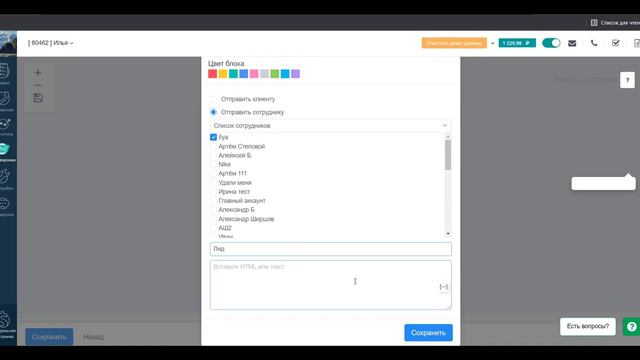Viewport: 640px width, 360px height.
Task: Pick the pink block color swatch
Action: point(254,74)
